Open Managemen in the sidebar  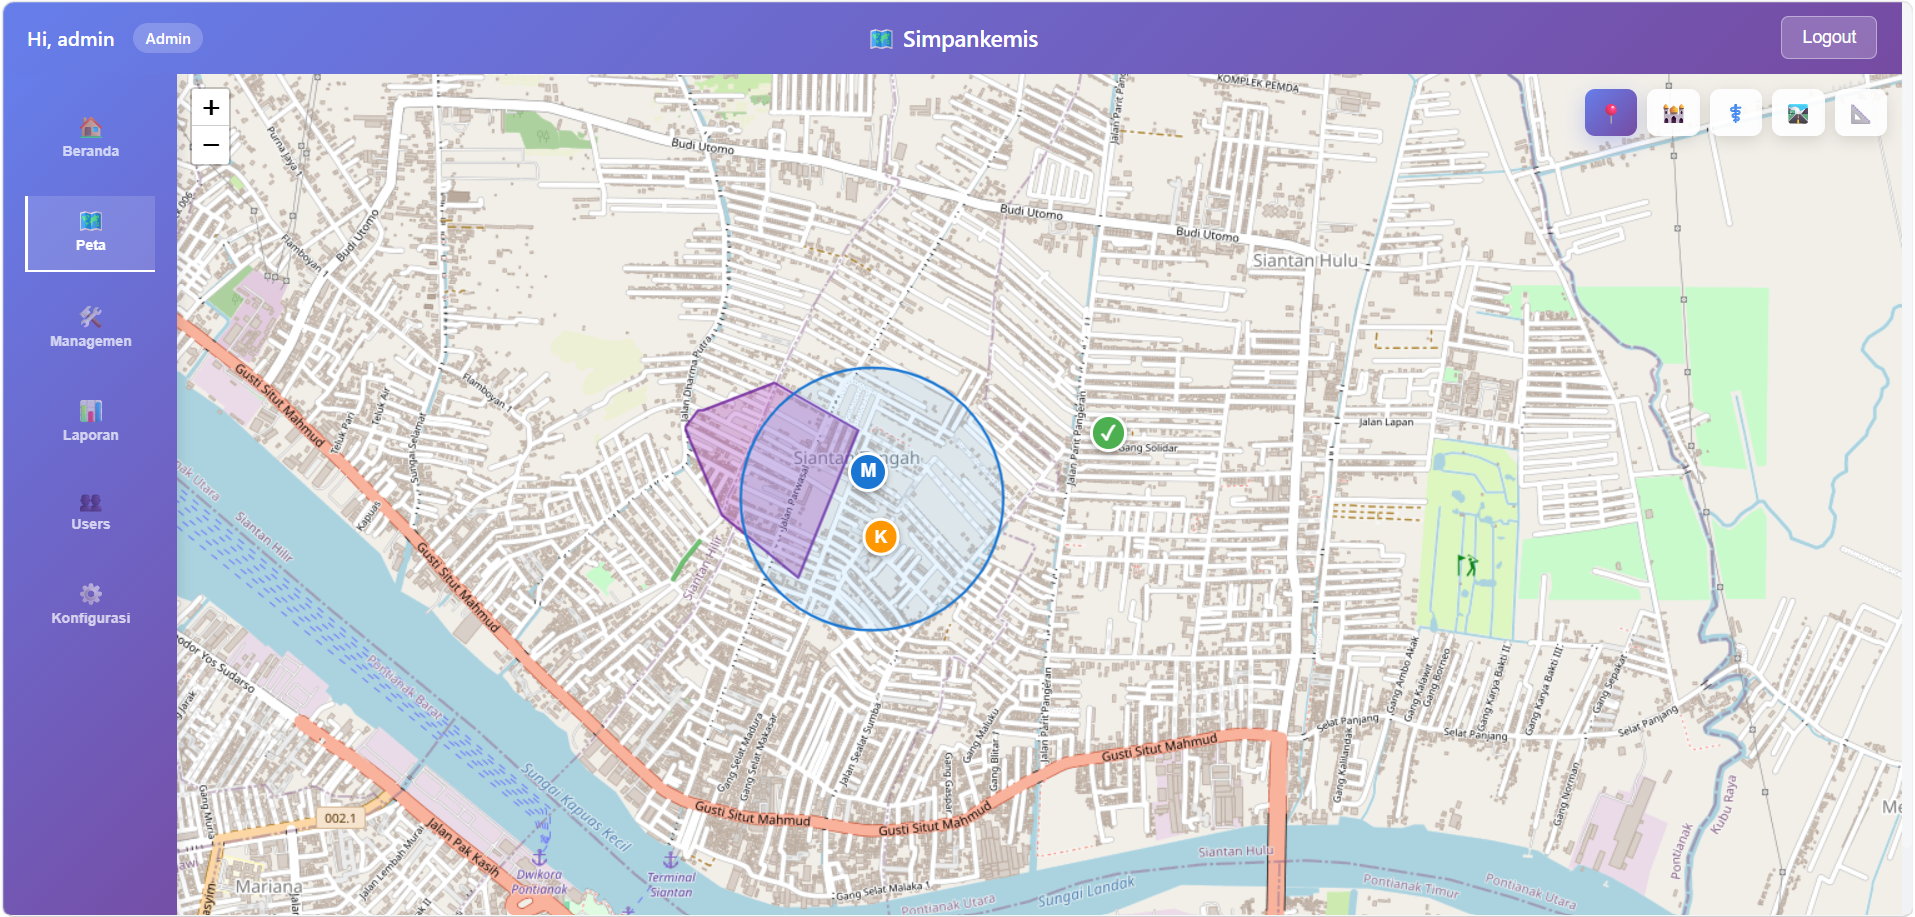(x=91, y=328)
